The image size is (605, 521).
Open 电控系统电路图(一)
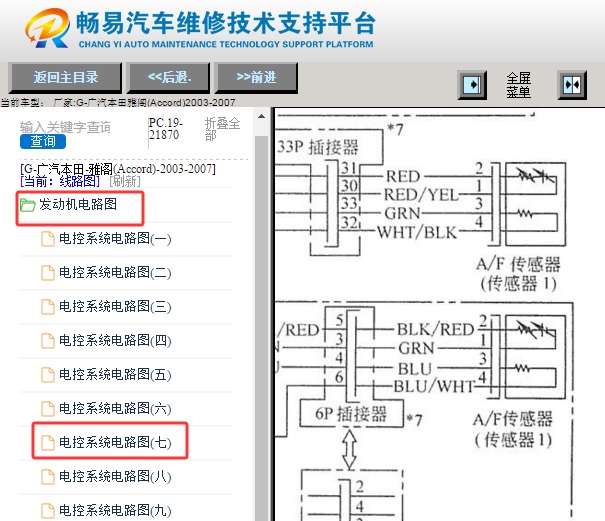click(x=115, y=239)
